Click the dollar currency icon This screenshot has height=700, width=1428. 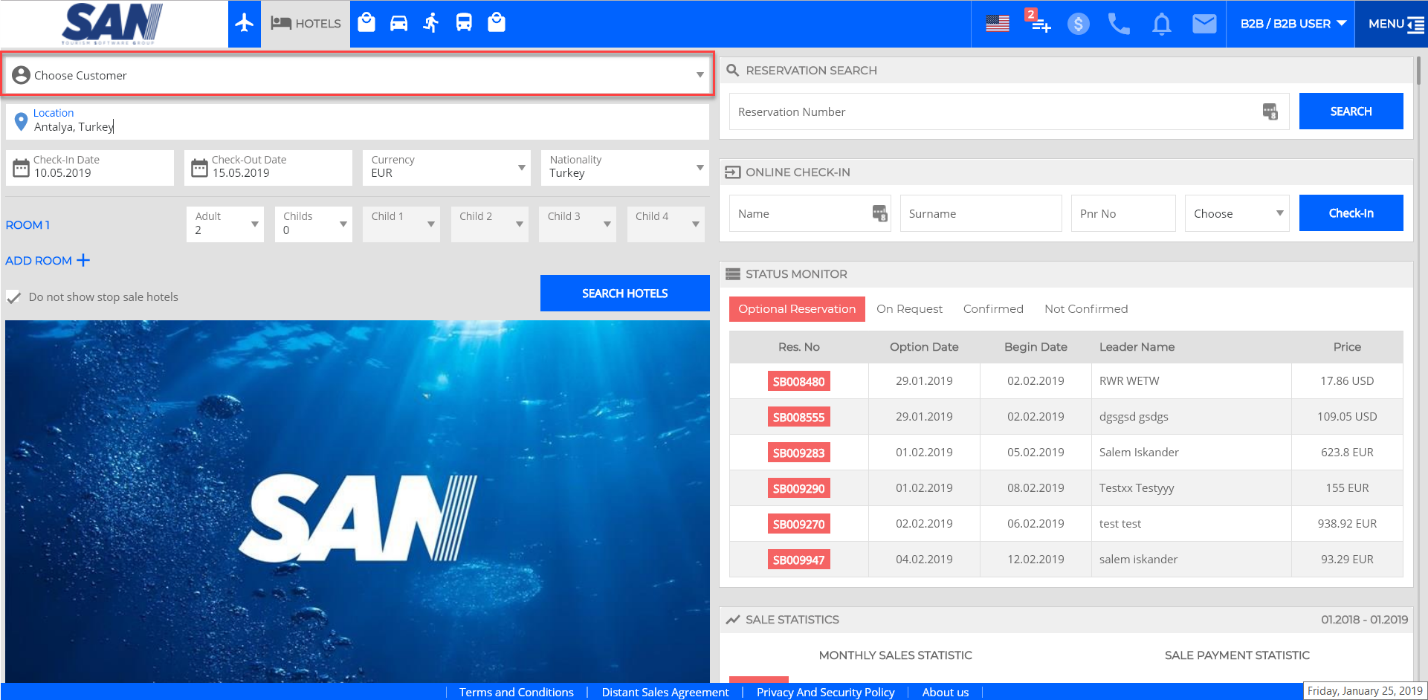tap(1078, 24)
